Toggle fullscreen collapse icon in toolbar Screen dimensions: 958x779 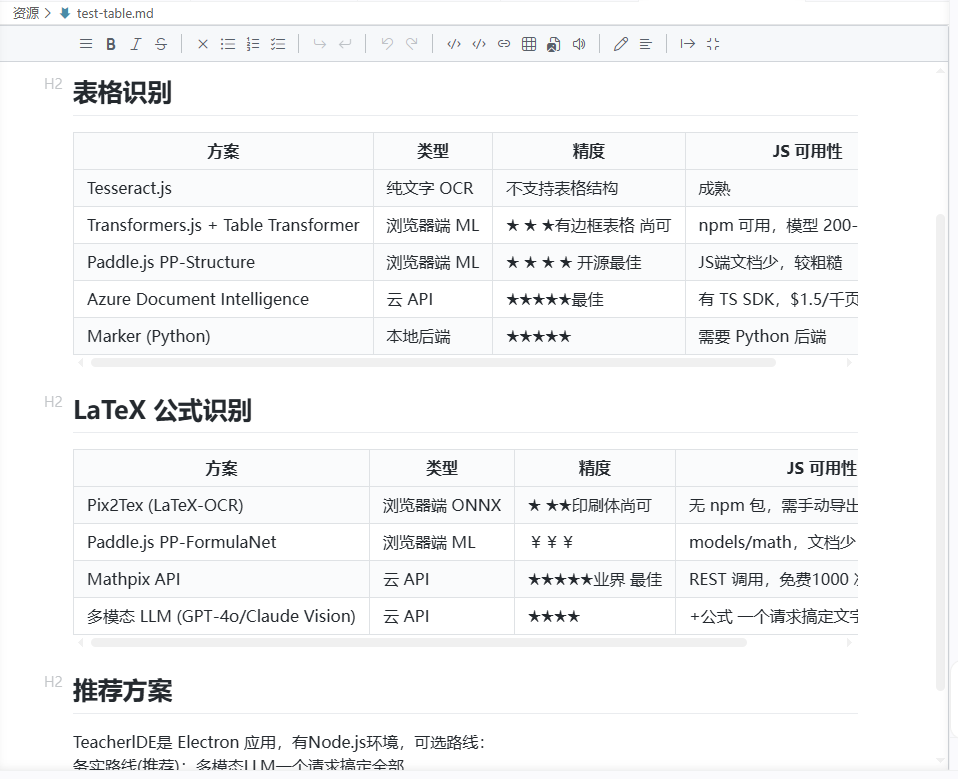tap(712, 44)
